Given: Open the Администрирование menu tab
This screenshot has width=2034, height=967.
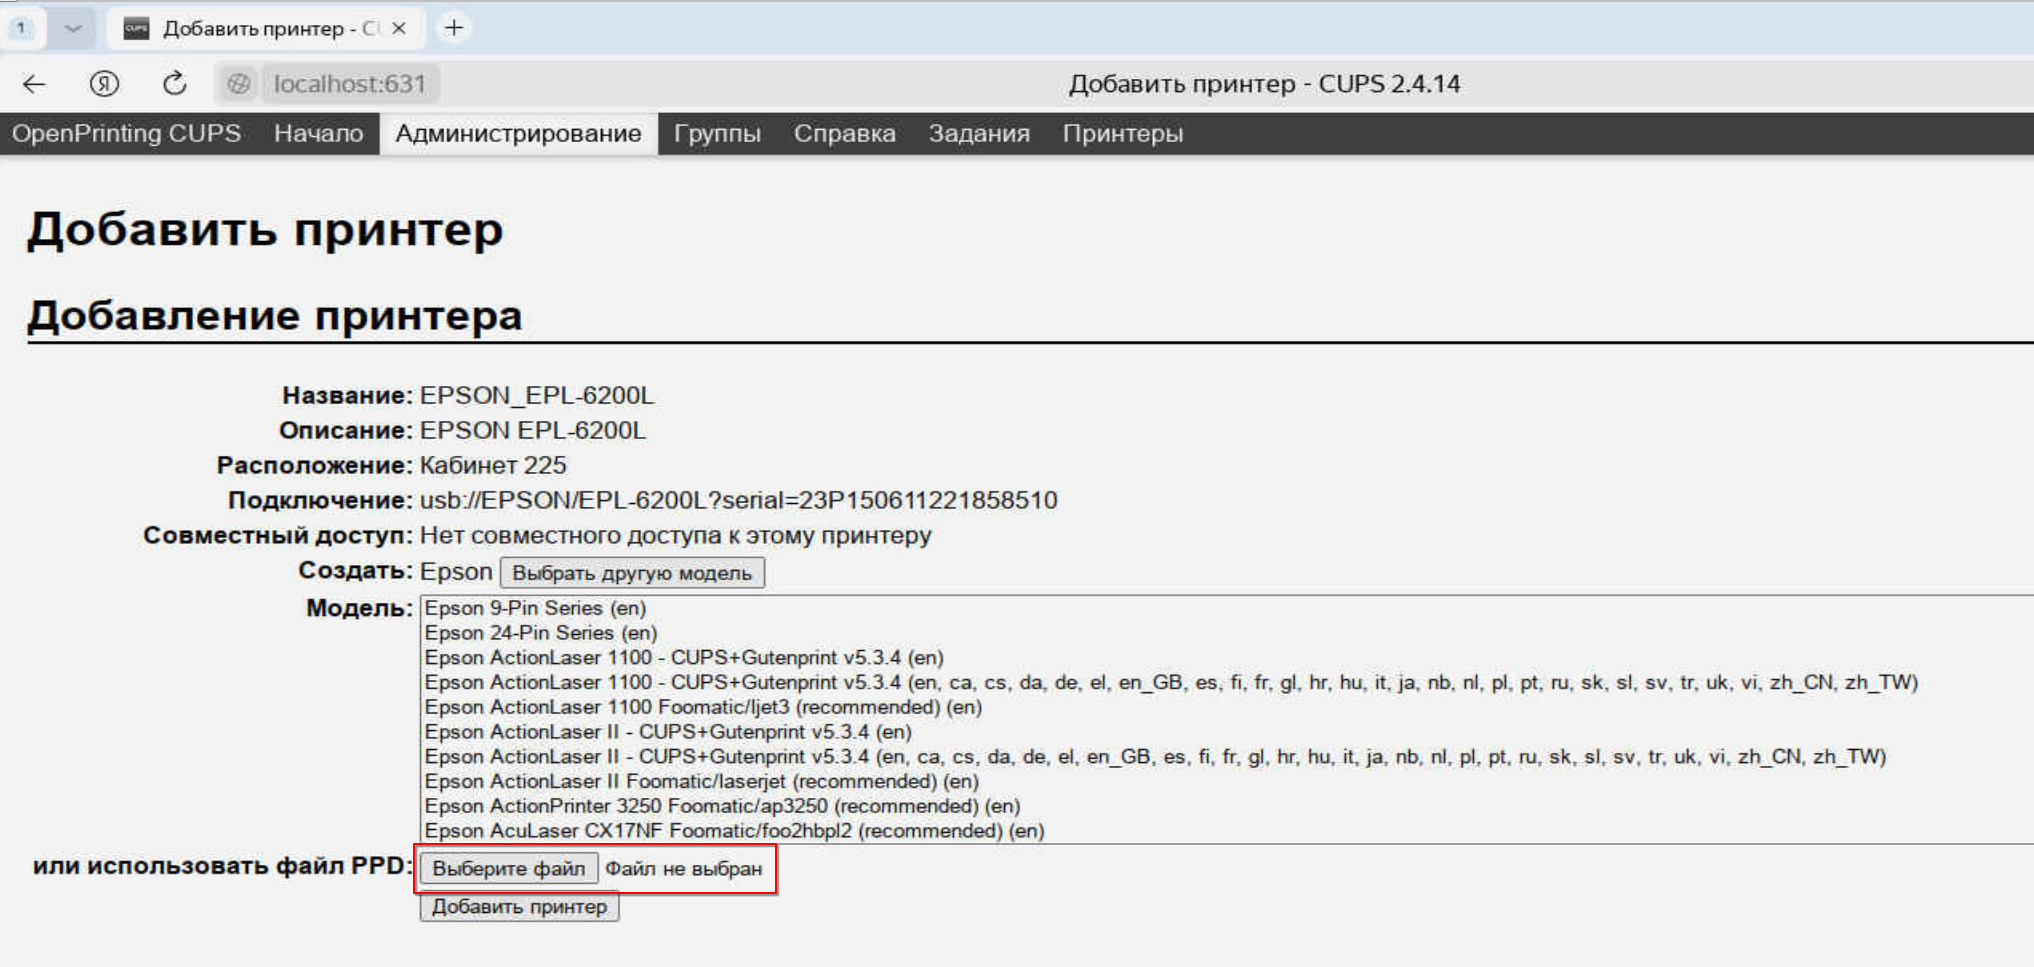Looking at the screenshot, I should click(518, 134).
